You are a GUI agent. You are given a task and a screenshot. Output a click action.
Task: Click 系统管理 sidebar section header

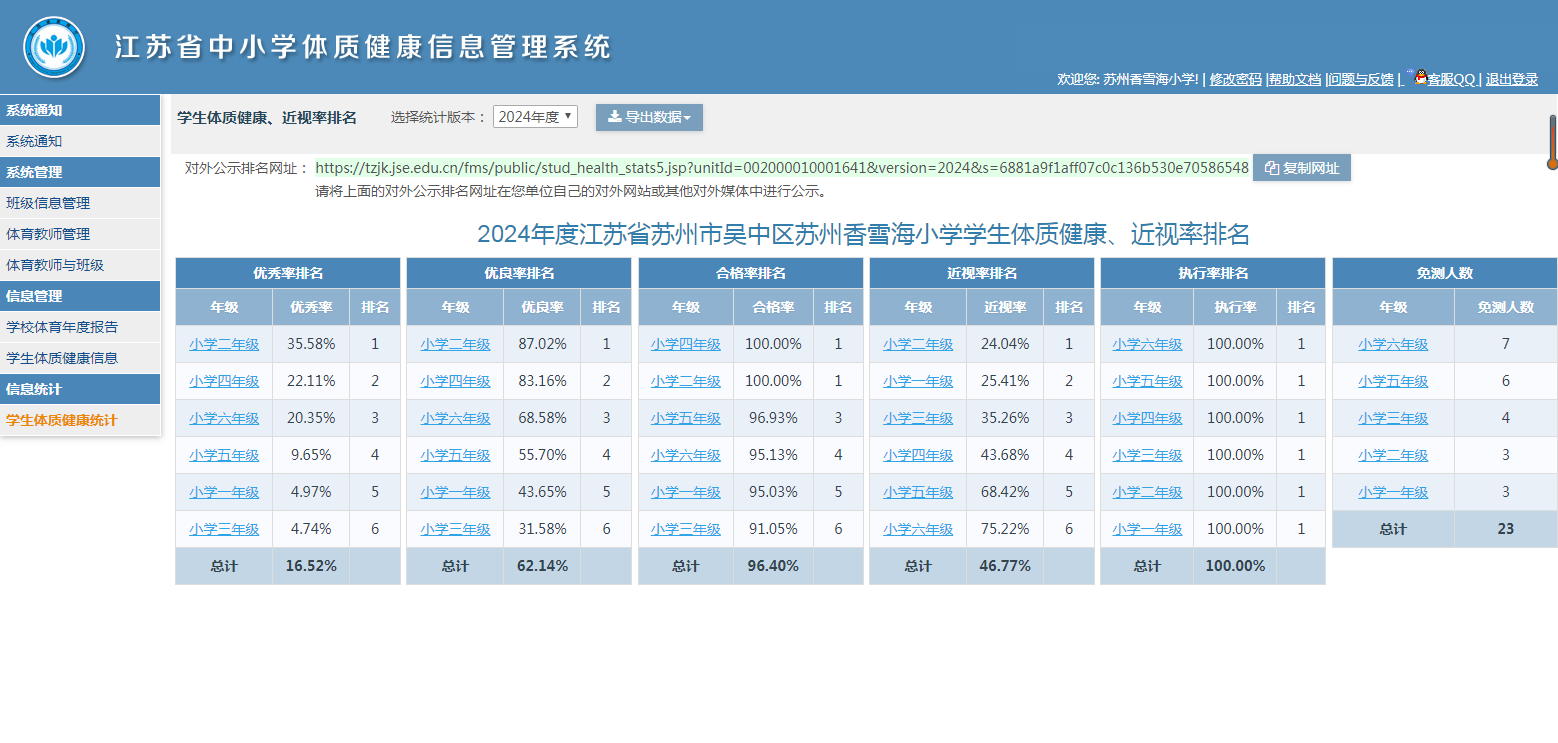click(80, 172)
